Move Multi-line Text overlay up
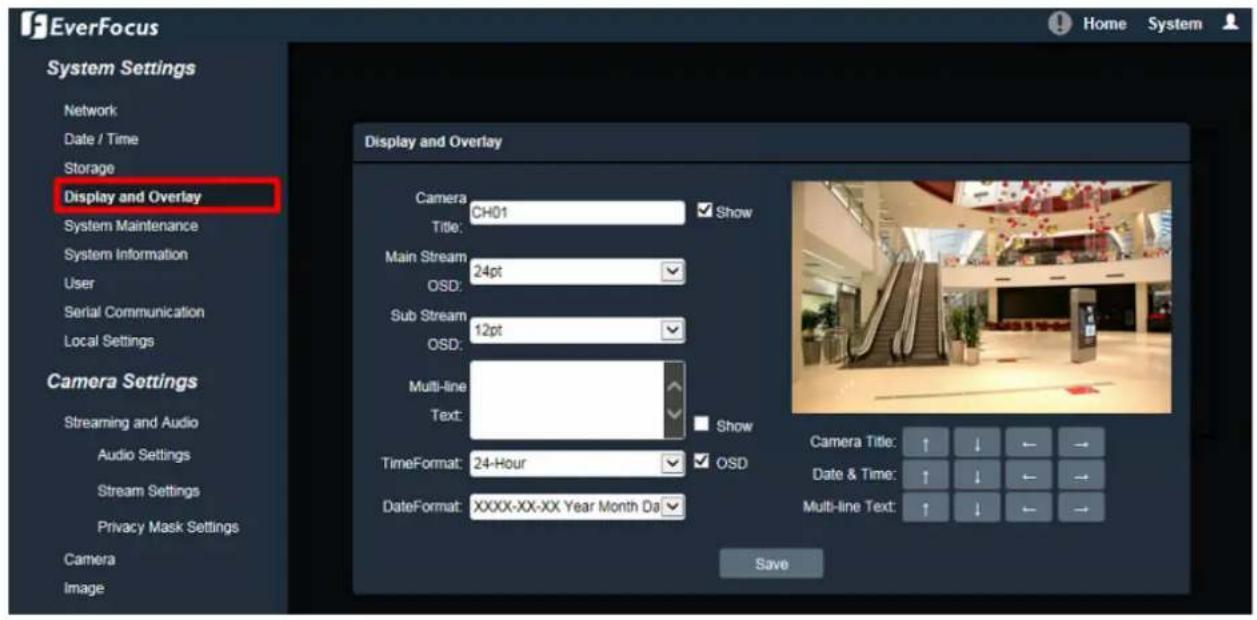The image size is (1257, 620). click(925, 507)
